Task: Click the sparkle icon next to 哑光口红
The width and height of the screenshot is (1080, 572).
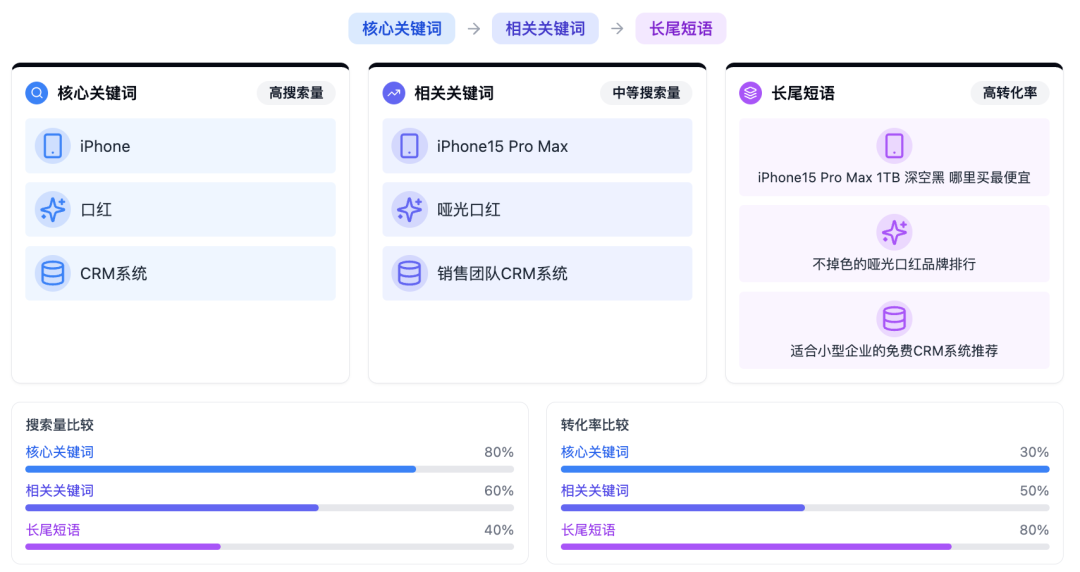Action: point(410,210)
